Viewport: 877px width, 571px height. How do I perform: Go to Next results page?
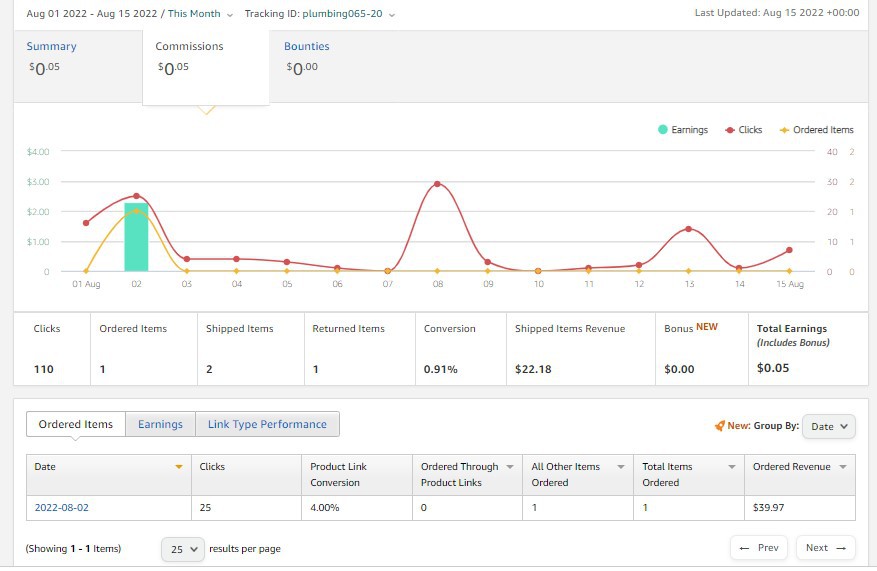click(826, 548)
